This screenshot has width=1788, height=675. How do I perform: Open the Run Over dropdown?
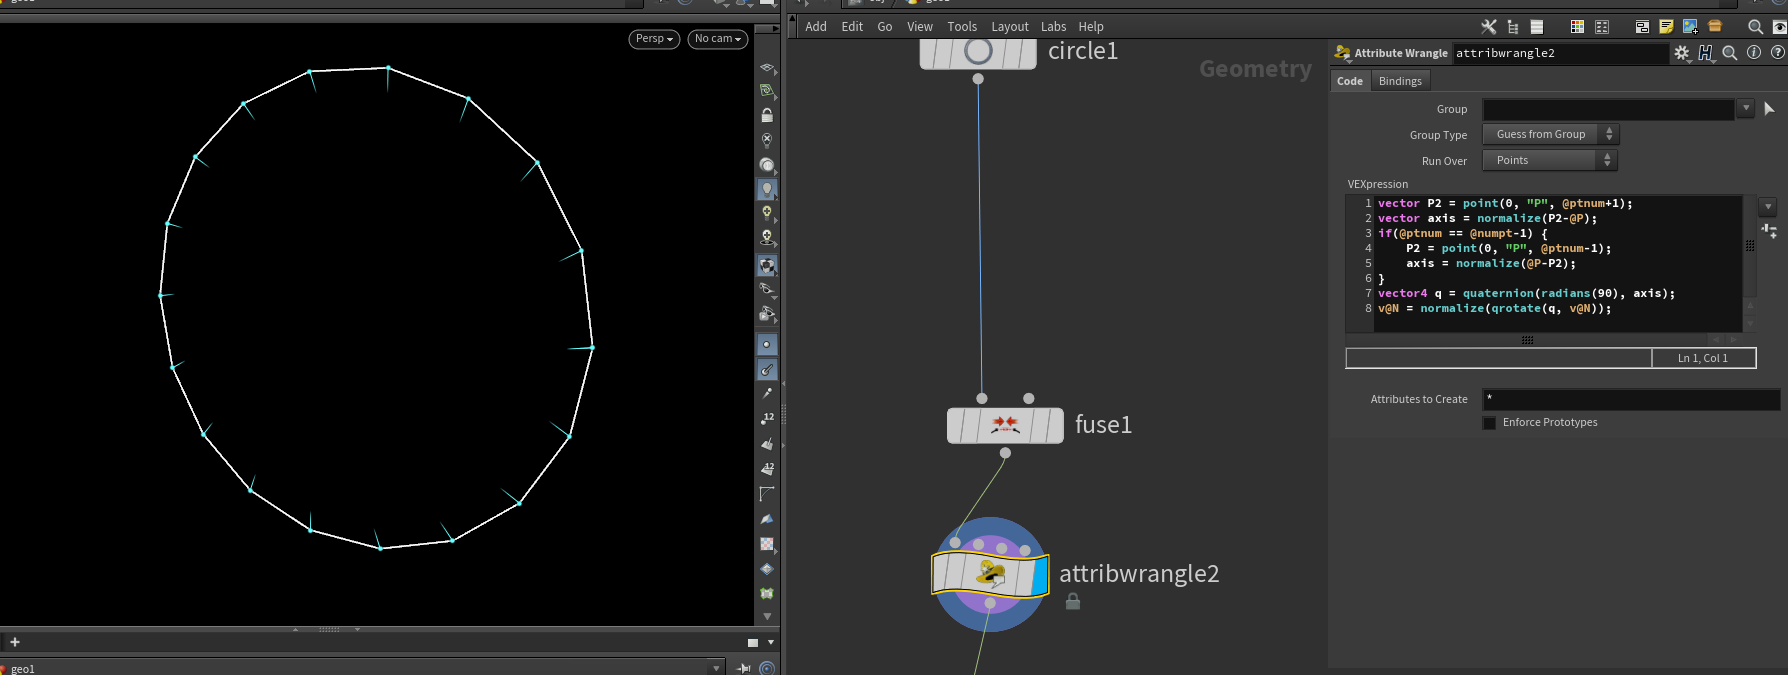pyautogui.click(x=1550, y=160)
